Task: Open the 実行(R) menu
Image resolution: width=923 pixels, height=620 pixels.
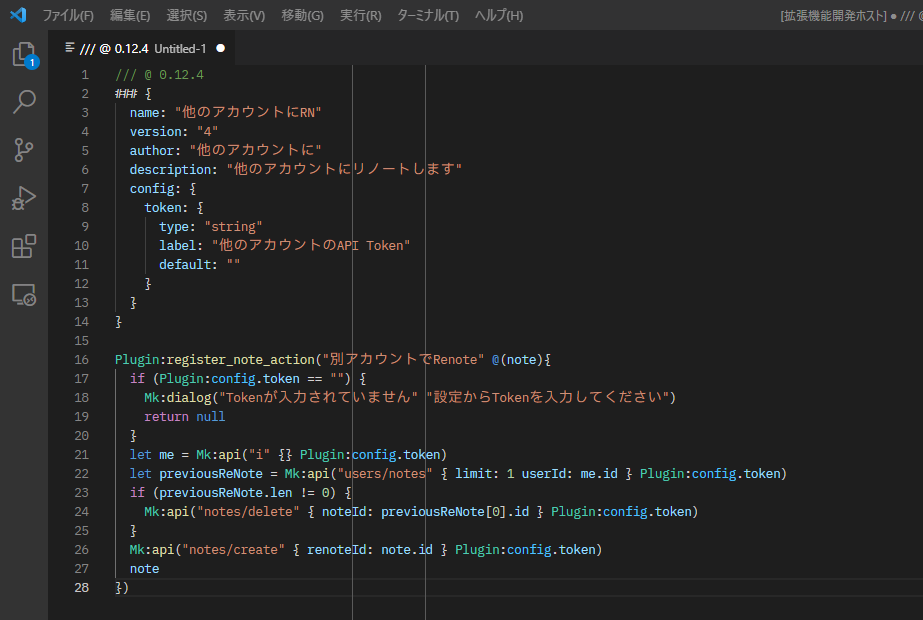Action: [360, 15]
